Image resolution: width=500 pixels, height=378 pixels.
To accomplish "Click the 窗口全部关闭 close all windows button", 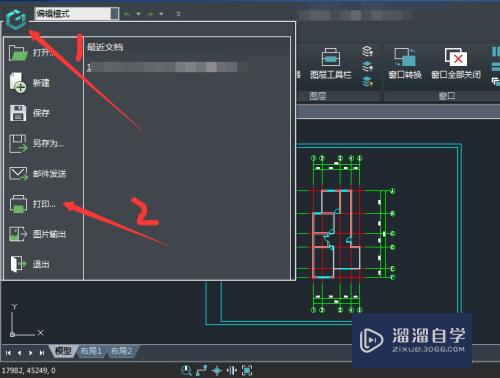I will 456,63.
